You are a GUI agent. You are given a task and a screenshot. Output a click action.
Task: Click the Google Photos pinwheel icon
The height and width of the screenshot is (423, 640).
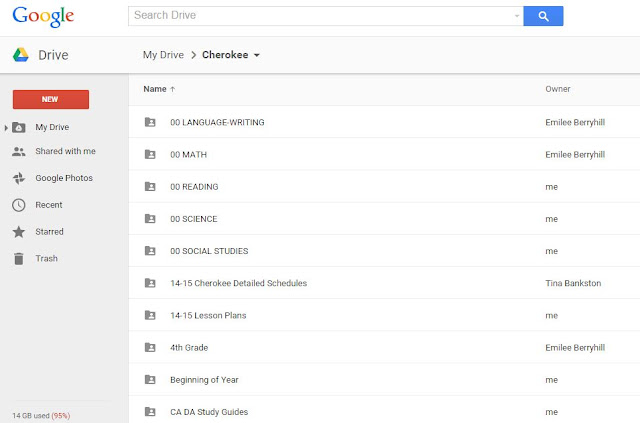tap(18, 178)
